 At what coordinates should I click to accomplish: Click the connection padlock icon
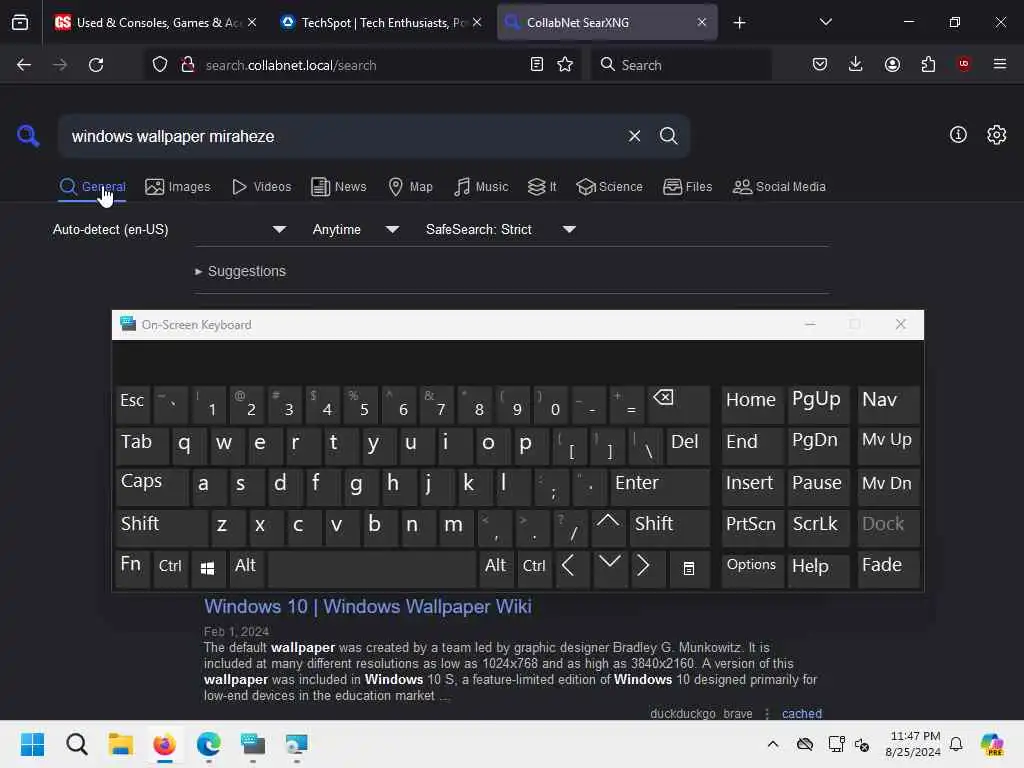[188, 64]
